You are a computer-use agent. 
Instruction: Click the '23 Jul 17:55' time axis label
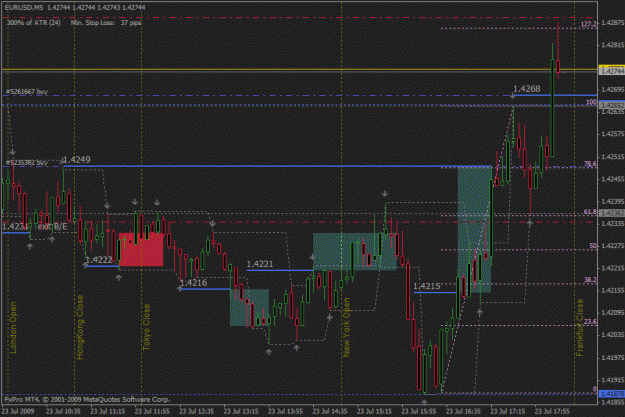552,411
